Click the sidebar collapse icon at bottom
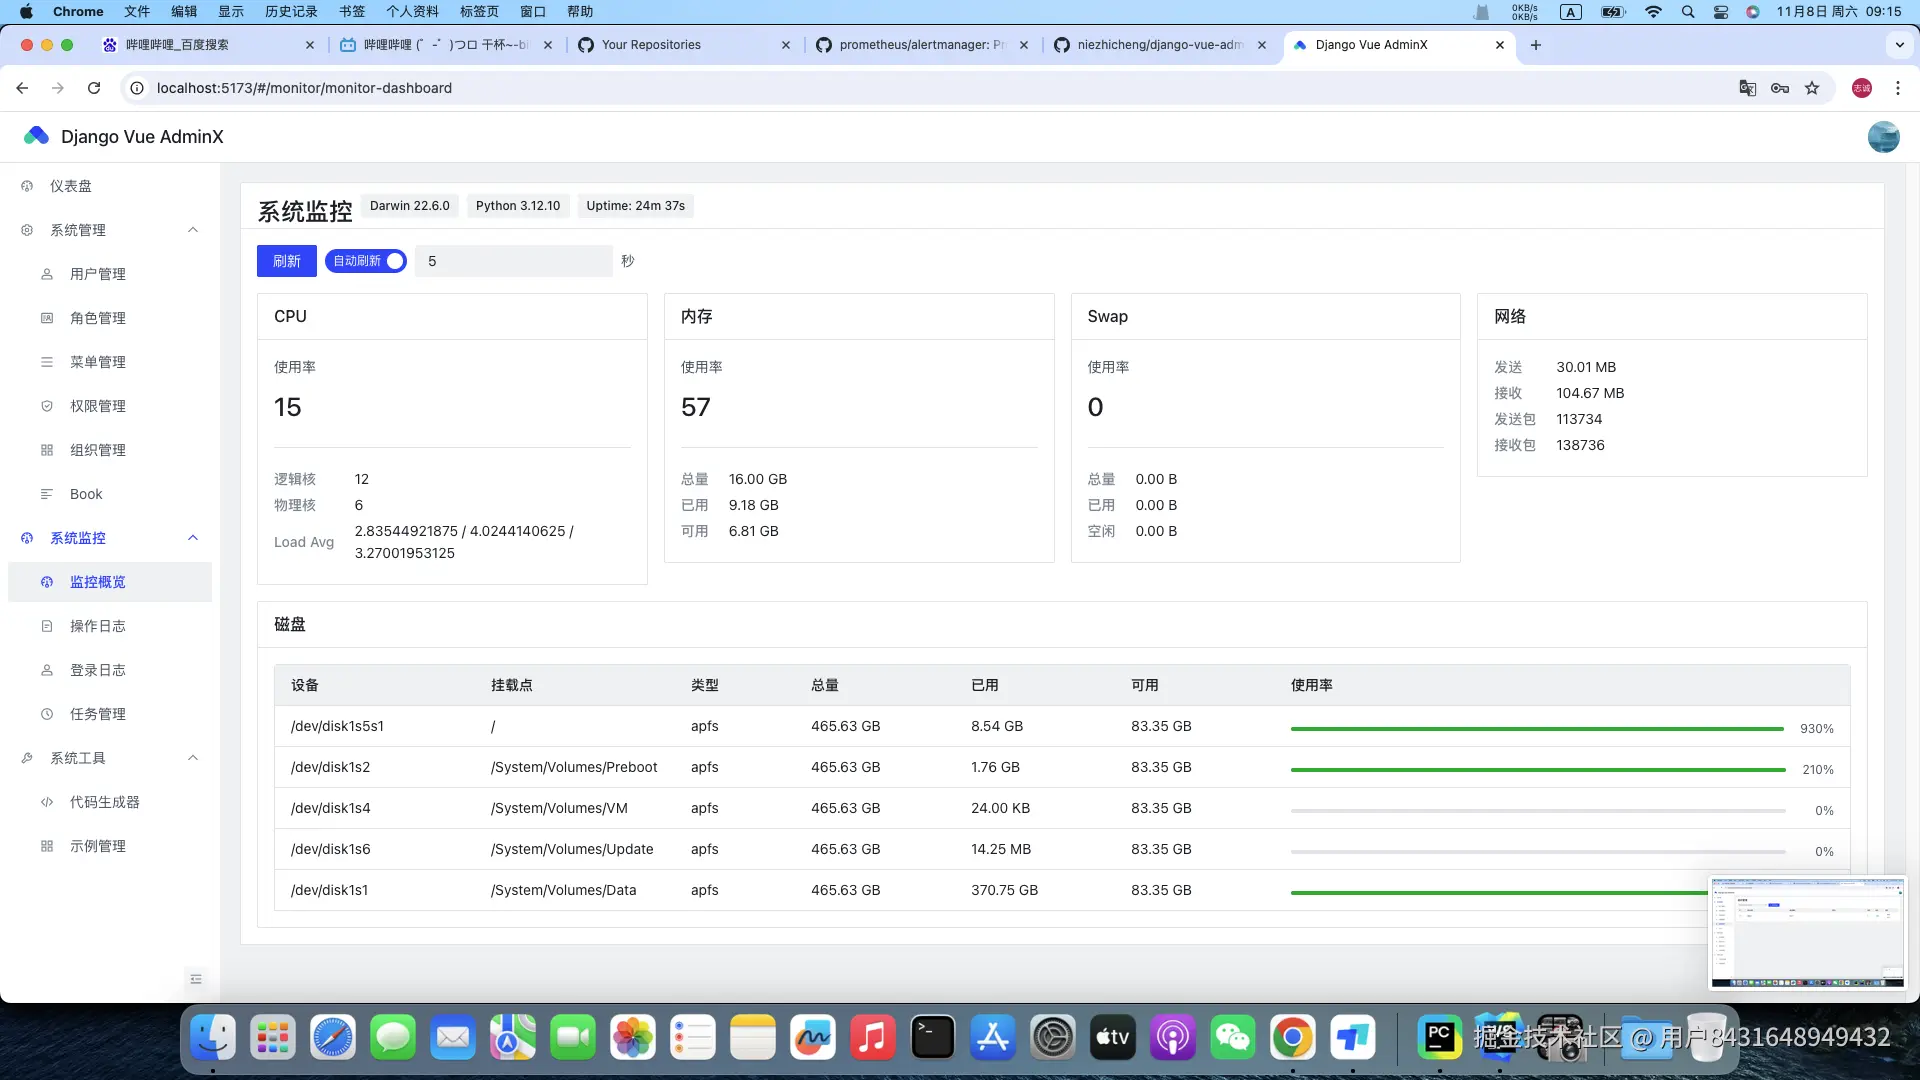This screenshot has height=1080, width=1920. coord(196,979)
